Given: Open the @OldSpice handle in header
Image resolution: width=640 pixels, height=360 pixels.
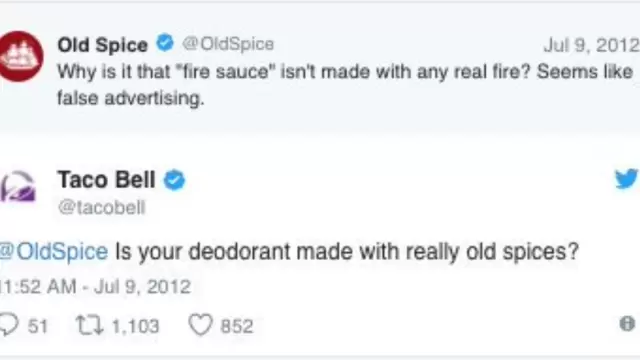Looking at the screenshot, I should 228,44.
